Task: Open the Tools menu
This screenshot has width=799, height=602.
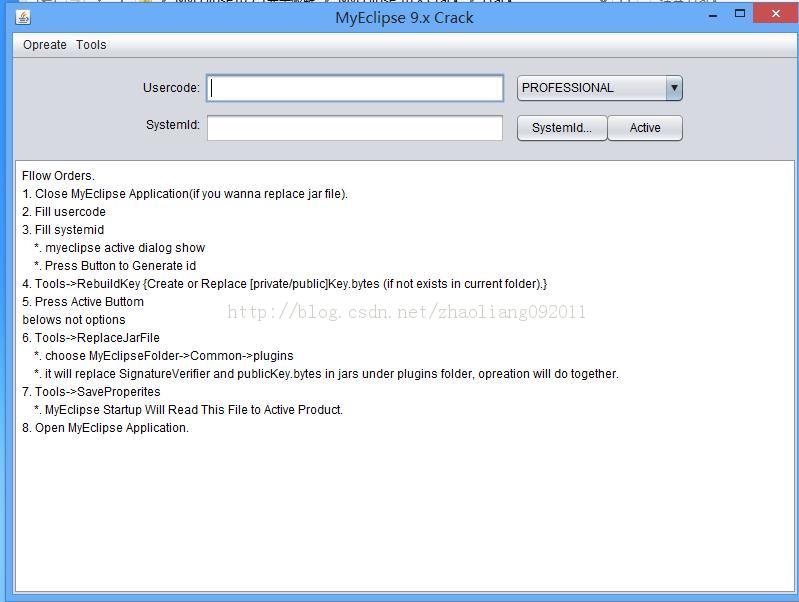Action: [91, 45]
